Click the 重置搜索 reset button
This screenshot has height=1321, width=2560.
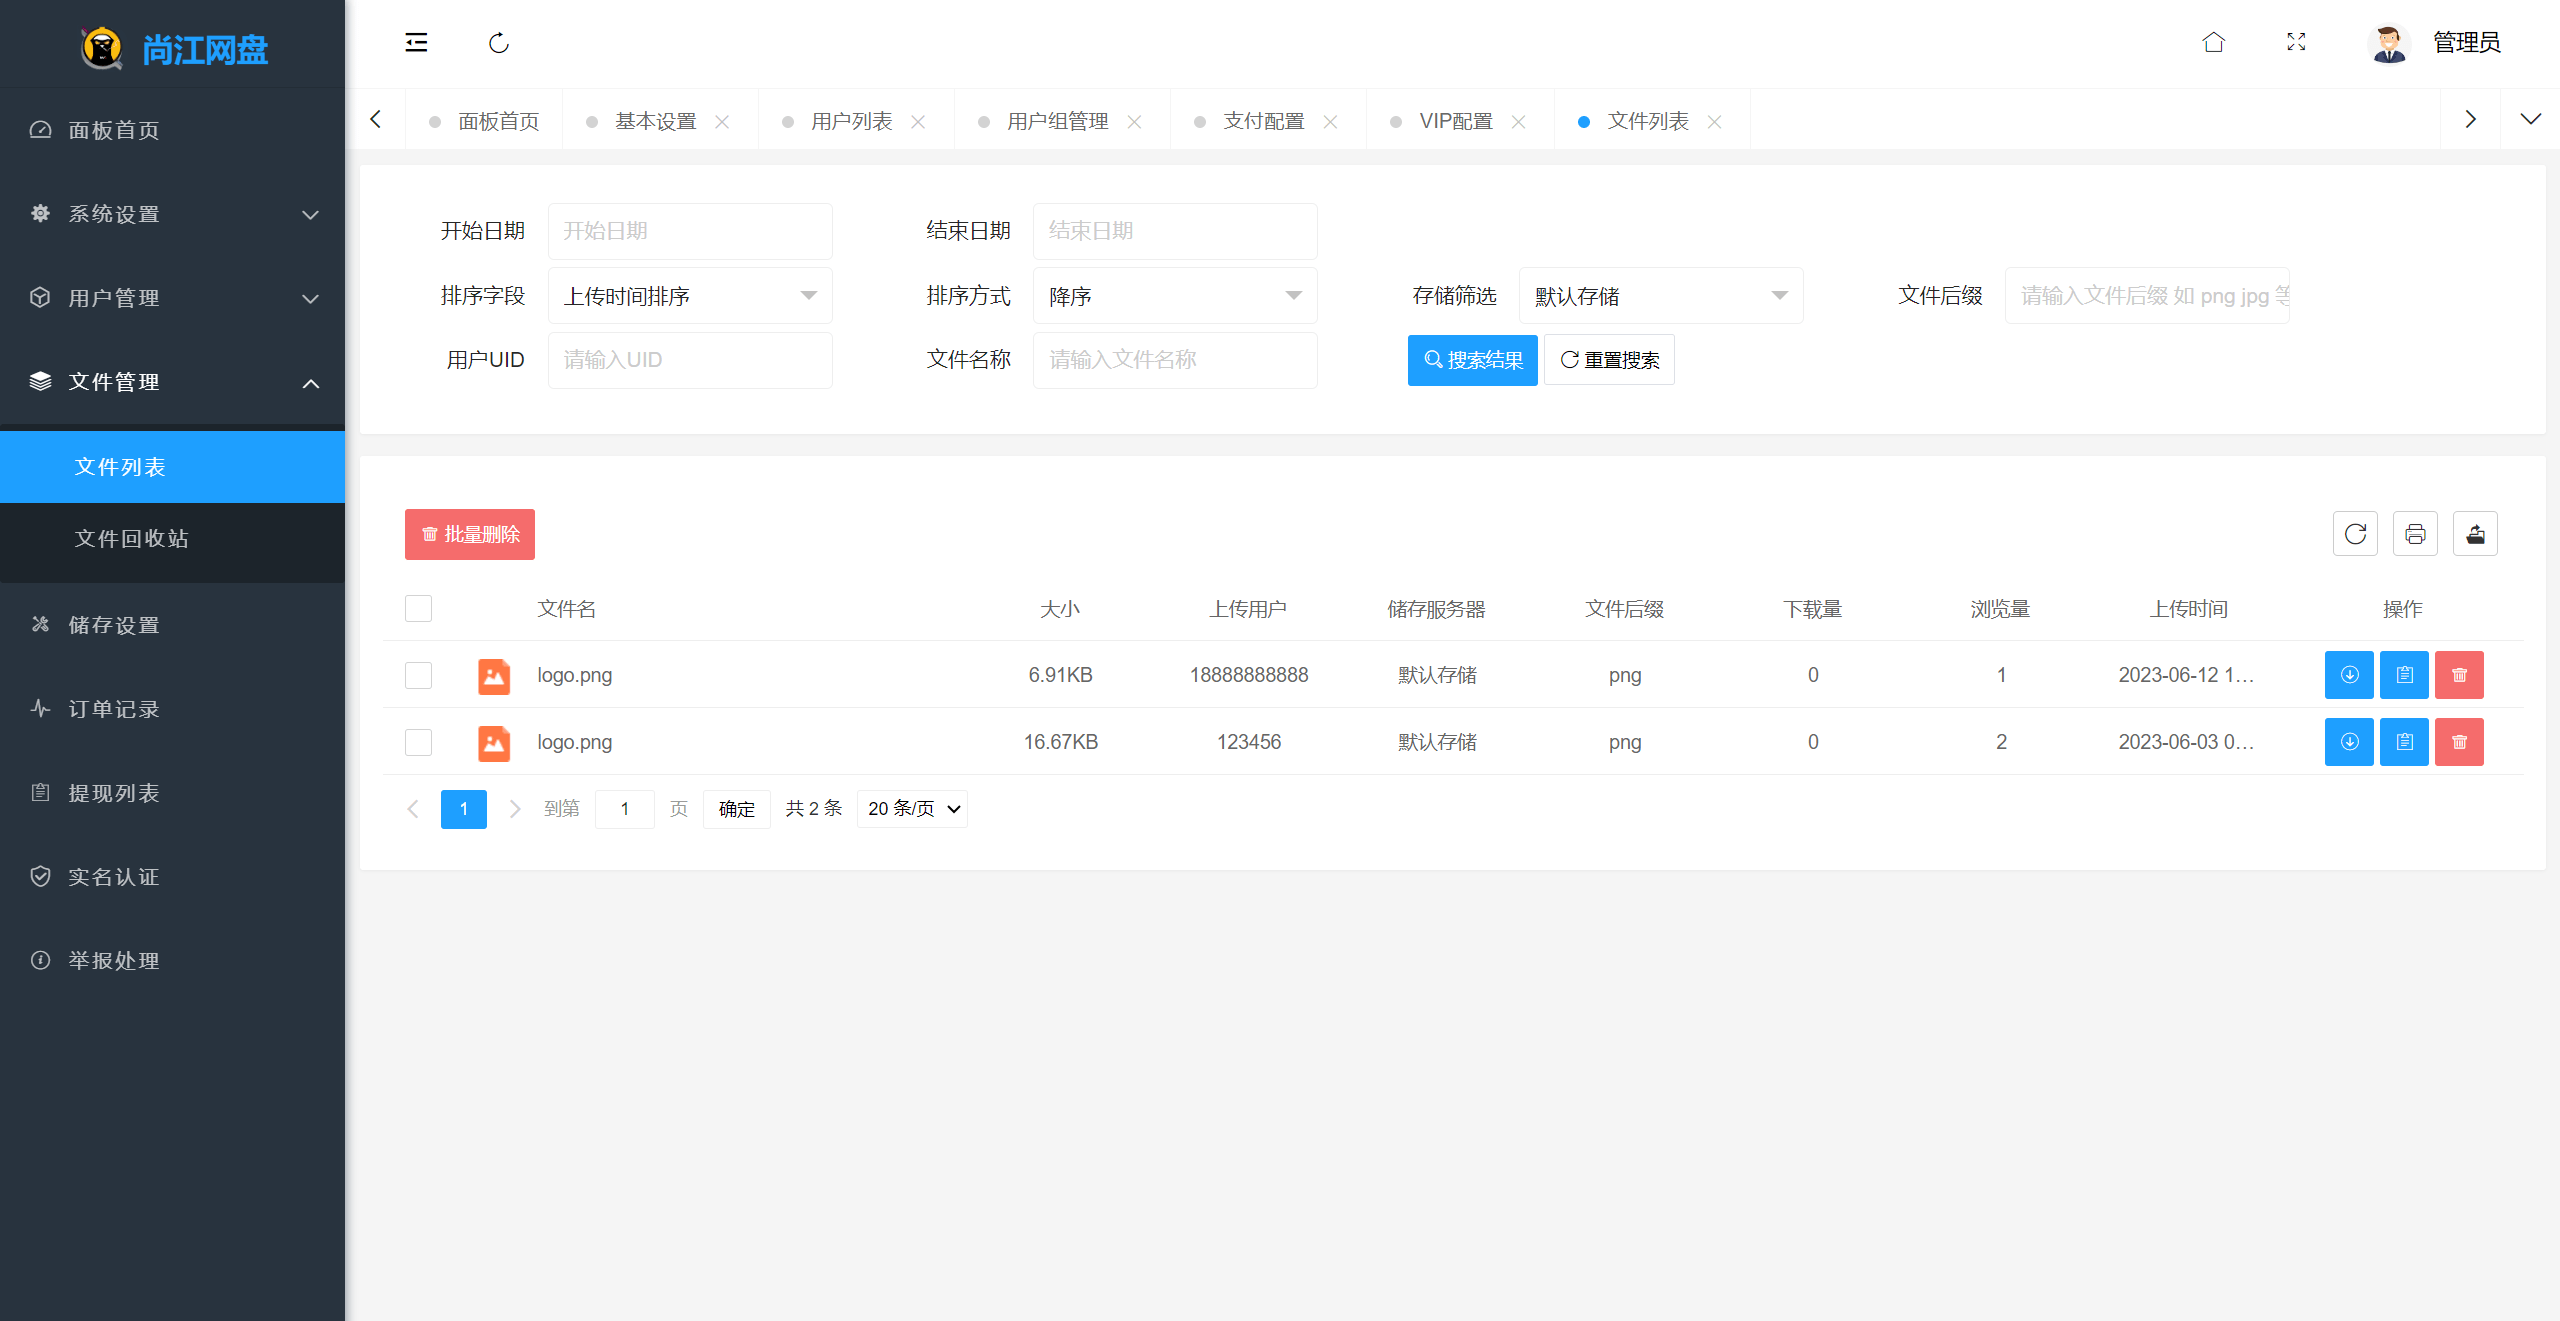click(x=1609, y=360)
